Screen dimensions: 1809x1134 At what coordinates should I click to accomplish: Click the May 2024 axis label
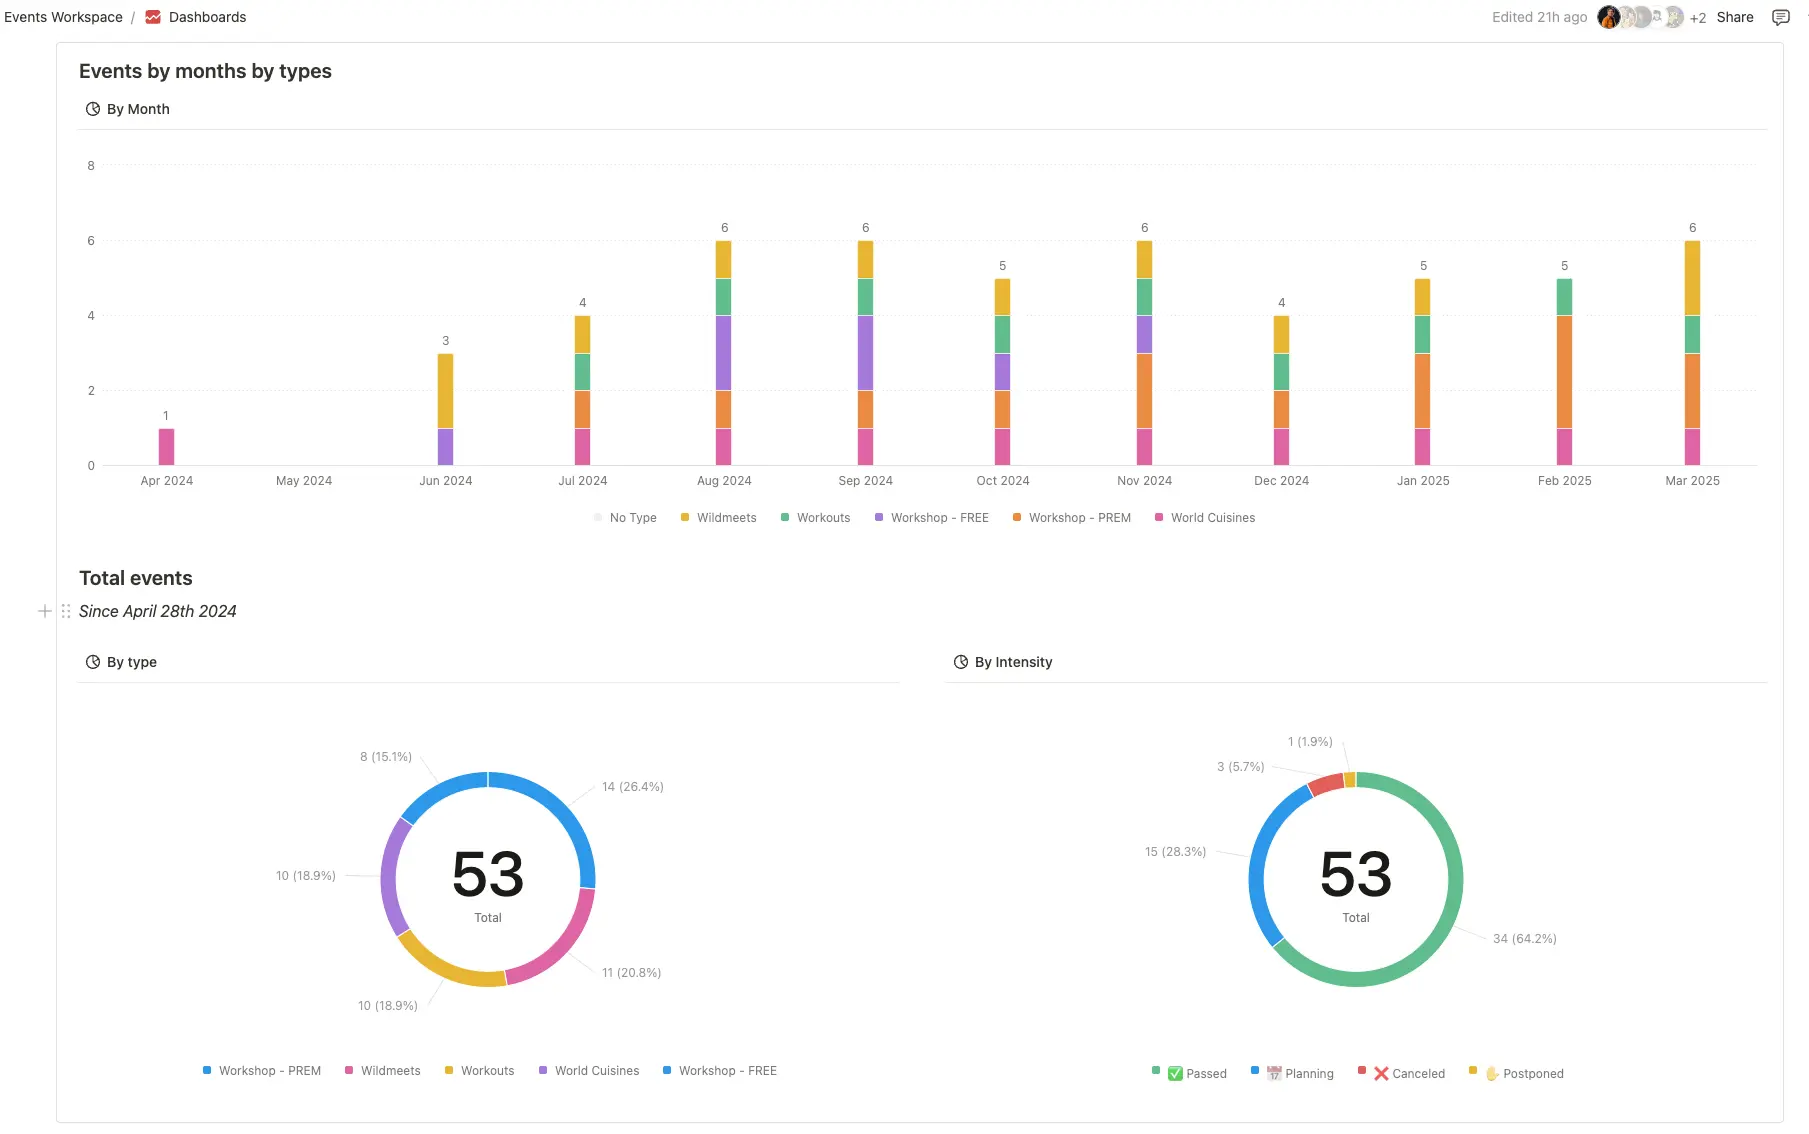(304, 481)
